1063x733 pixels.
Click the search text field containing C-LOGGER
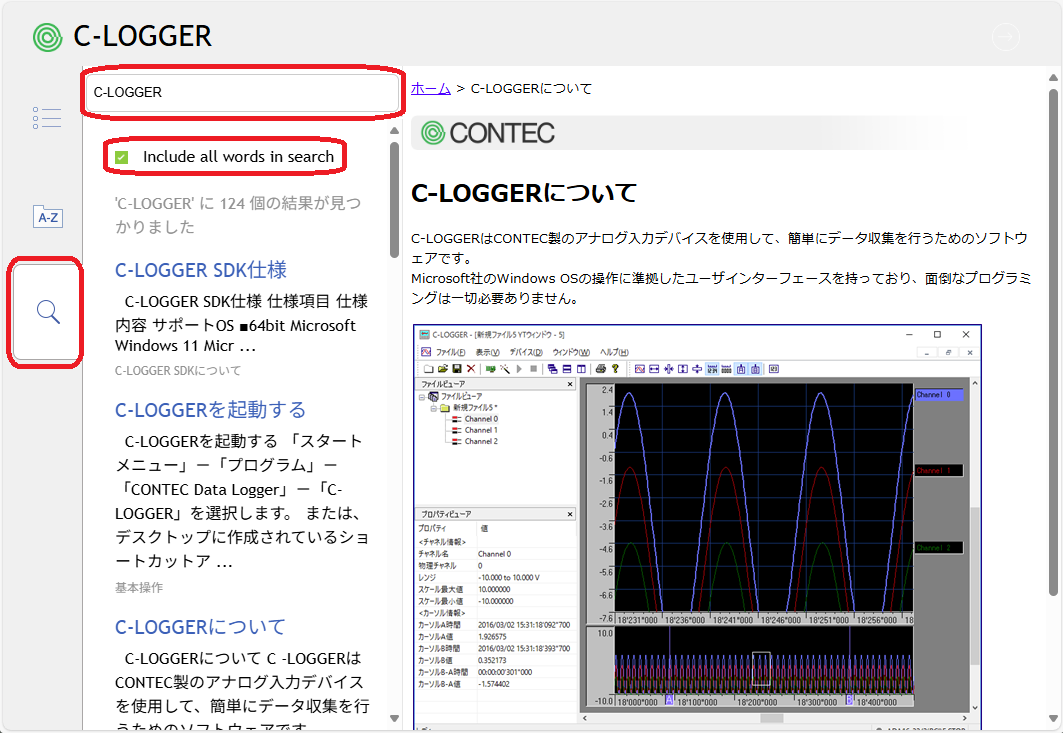point(240,92)
